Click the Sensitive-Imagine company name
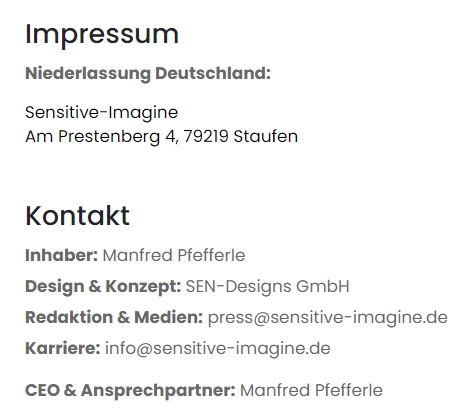This screenshot has width=468, height=417. (x=102, y=113)
